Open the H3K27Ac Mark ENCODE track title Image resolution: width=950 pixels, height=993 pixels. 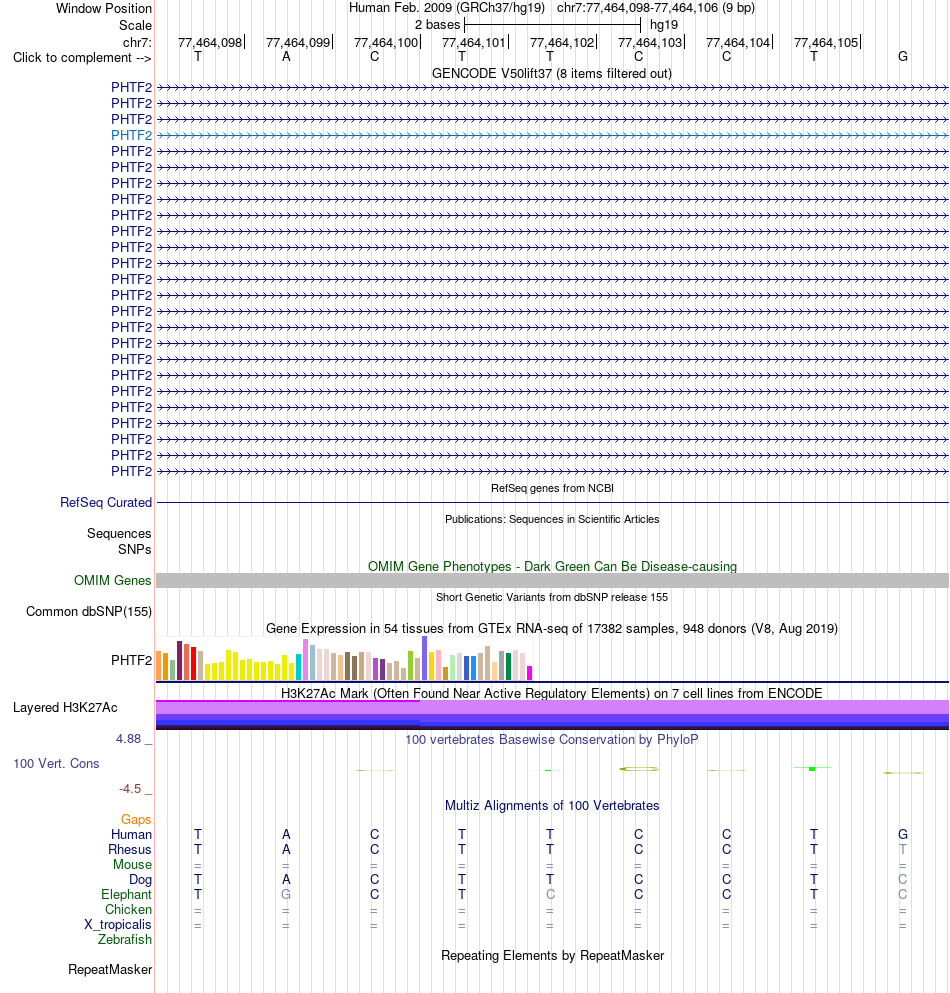pyautogui.click(x=552, y=693)
